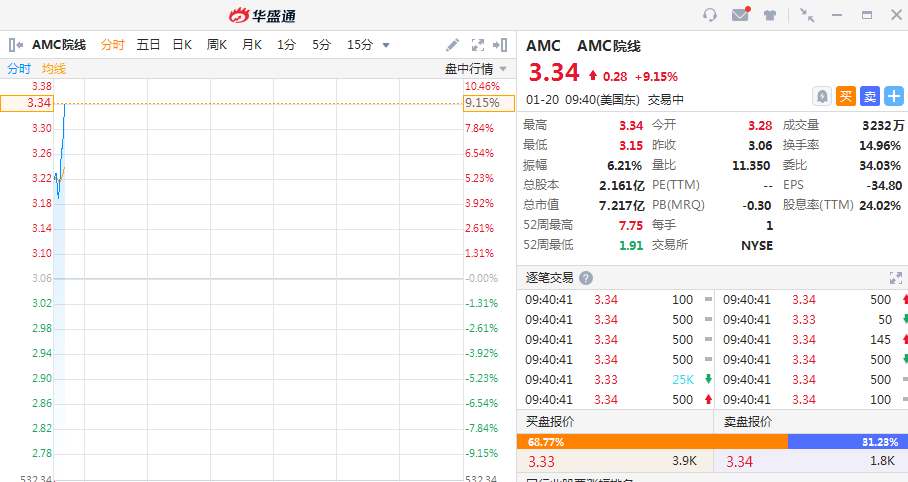The height and width of the screenshot is (482, 908).
Task: Switch to compact window mode icon
Action: click(807, 15)
